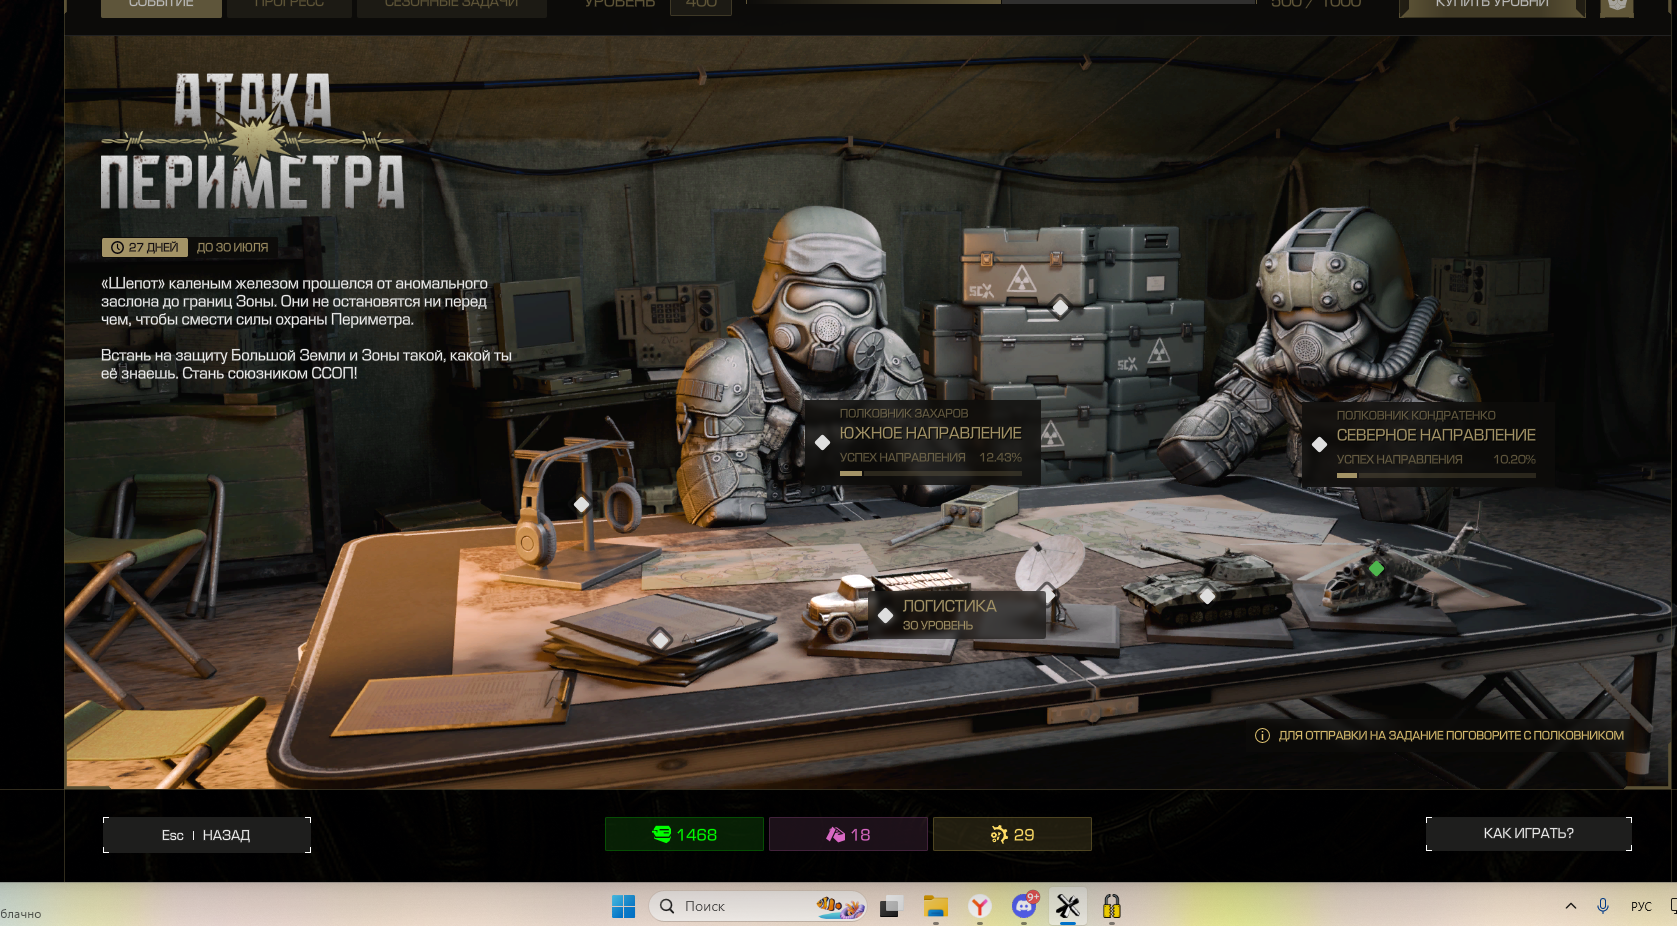Click colonel Zakharov's figure at the table
Image resolution: width=1677 pixels, height=926 pixels.
(800, 365)
